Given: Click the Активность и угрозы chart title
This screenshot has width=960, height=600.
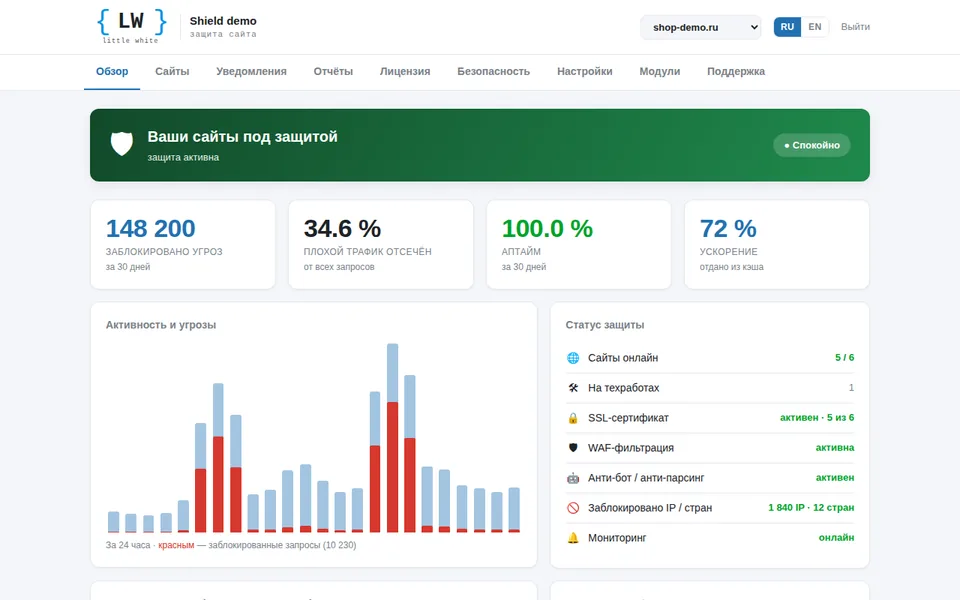Looking at the screenshot, I should coord(161,325).
